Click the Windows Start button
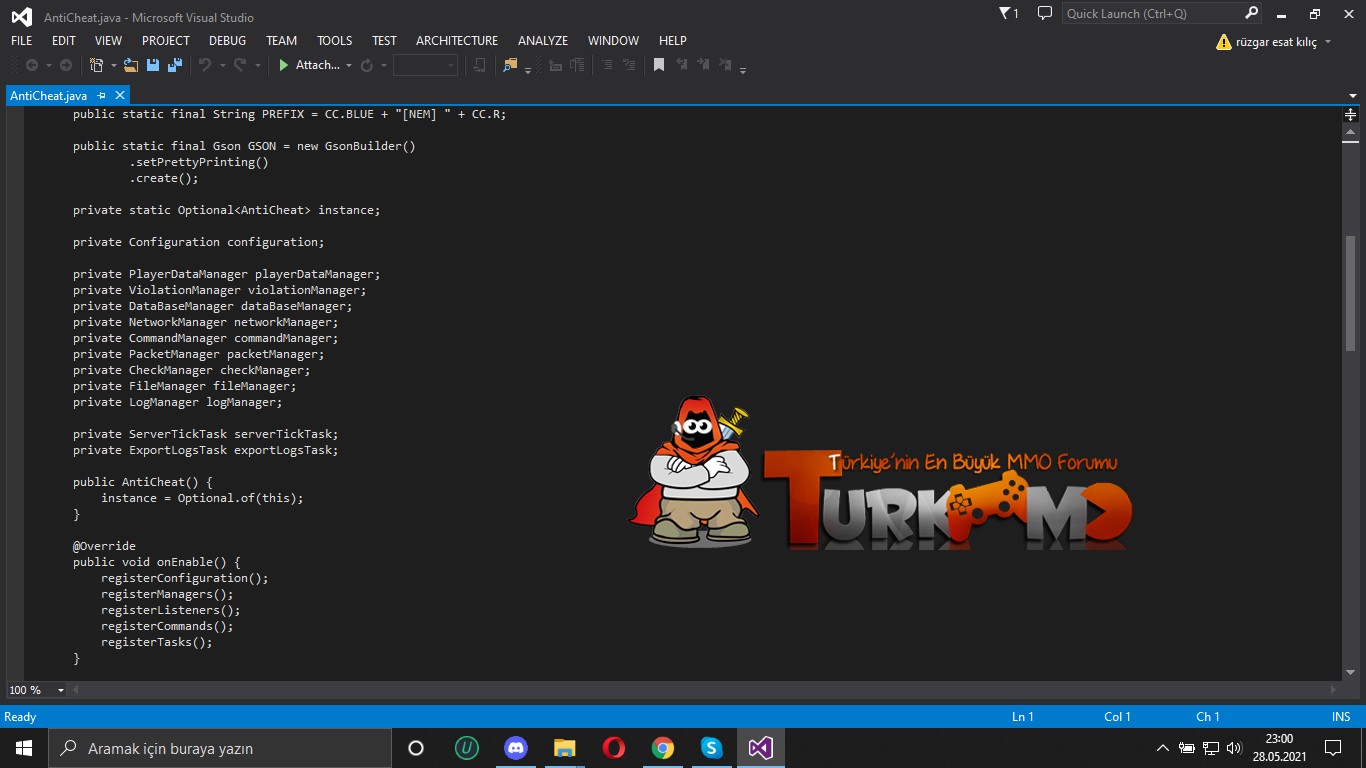 pyautogui.click(x=23, y=748)
